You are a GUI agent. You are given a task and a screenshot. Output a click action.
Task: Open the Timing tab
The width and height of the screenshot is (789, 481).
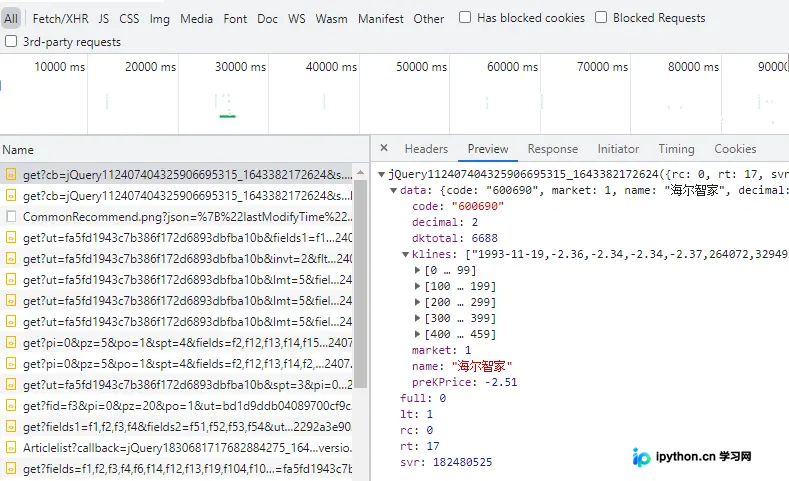pyautogui.click(x=676, y=149)
